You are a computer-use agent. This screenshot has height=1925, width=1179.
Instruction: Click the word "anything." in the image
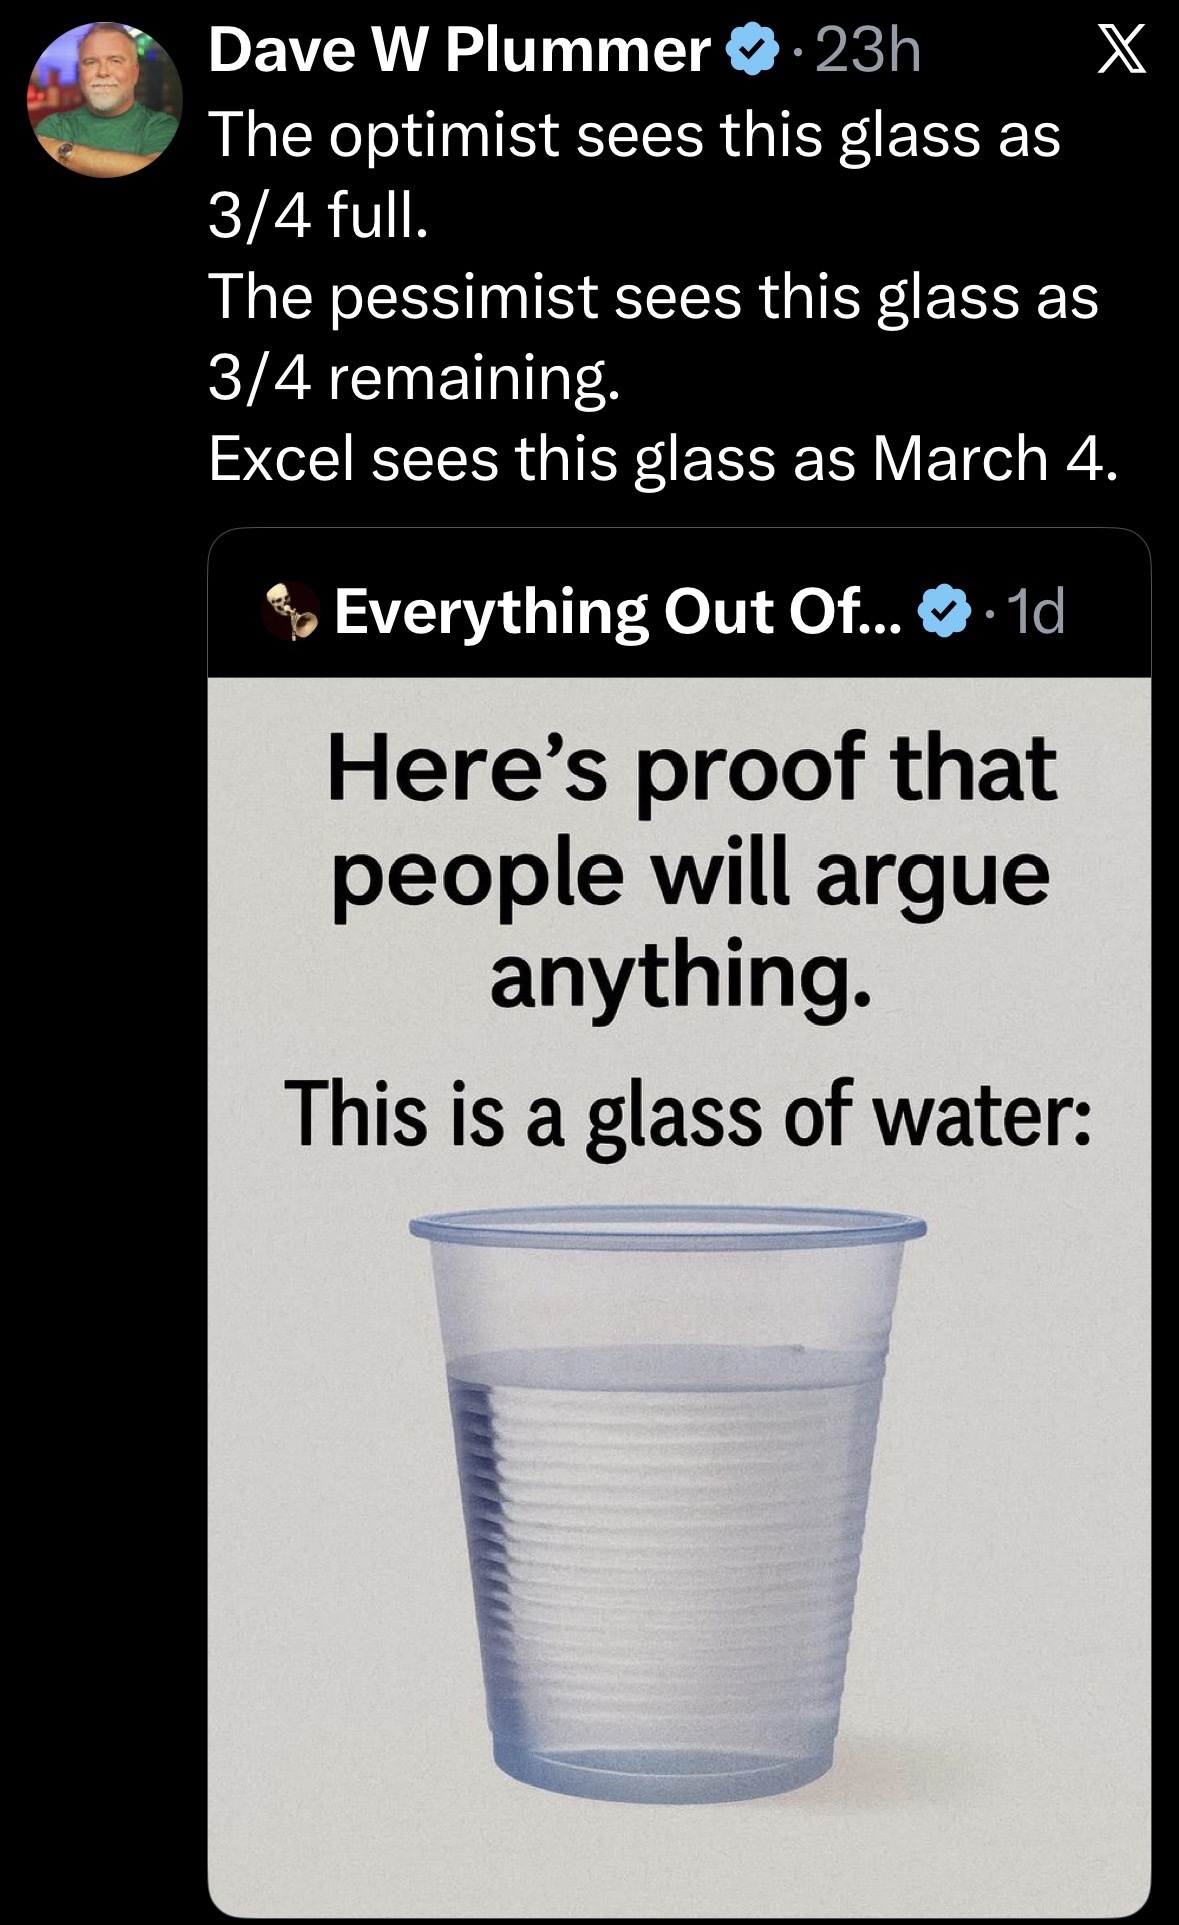(680, 974)
